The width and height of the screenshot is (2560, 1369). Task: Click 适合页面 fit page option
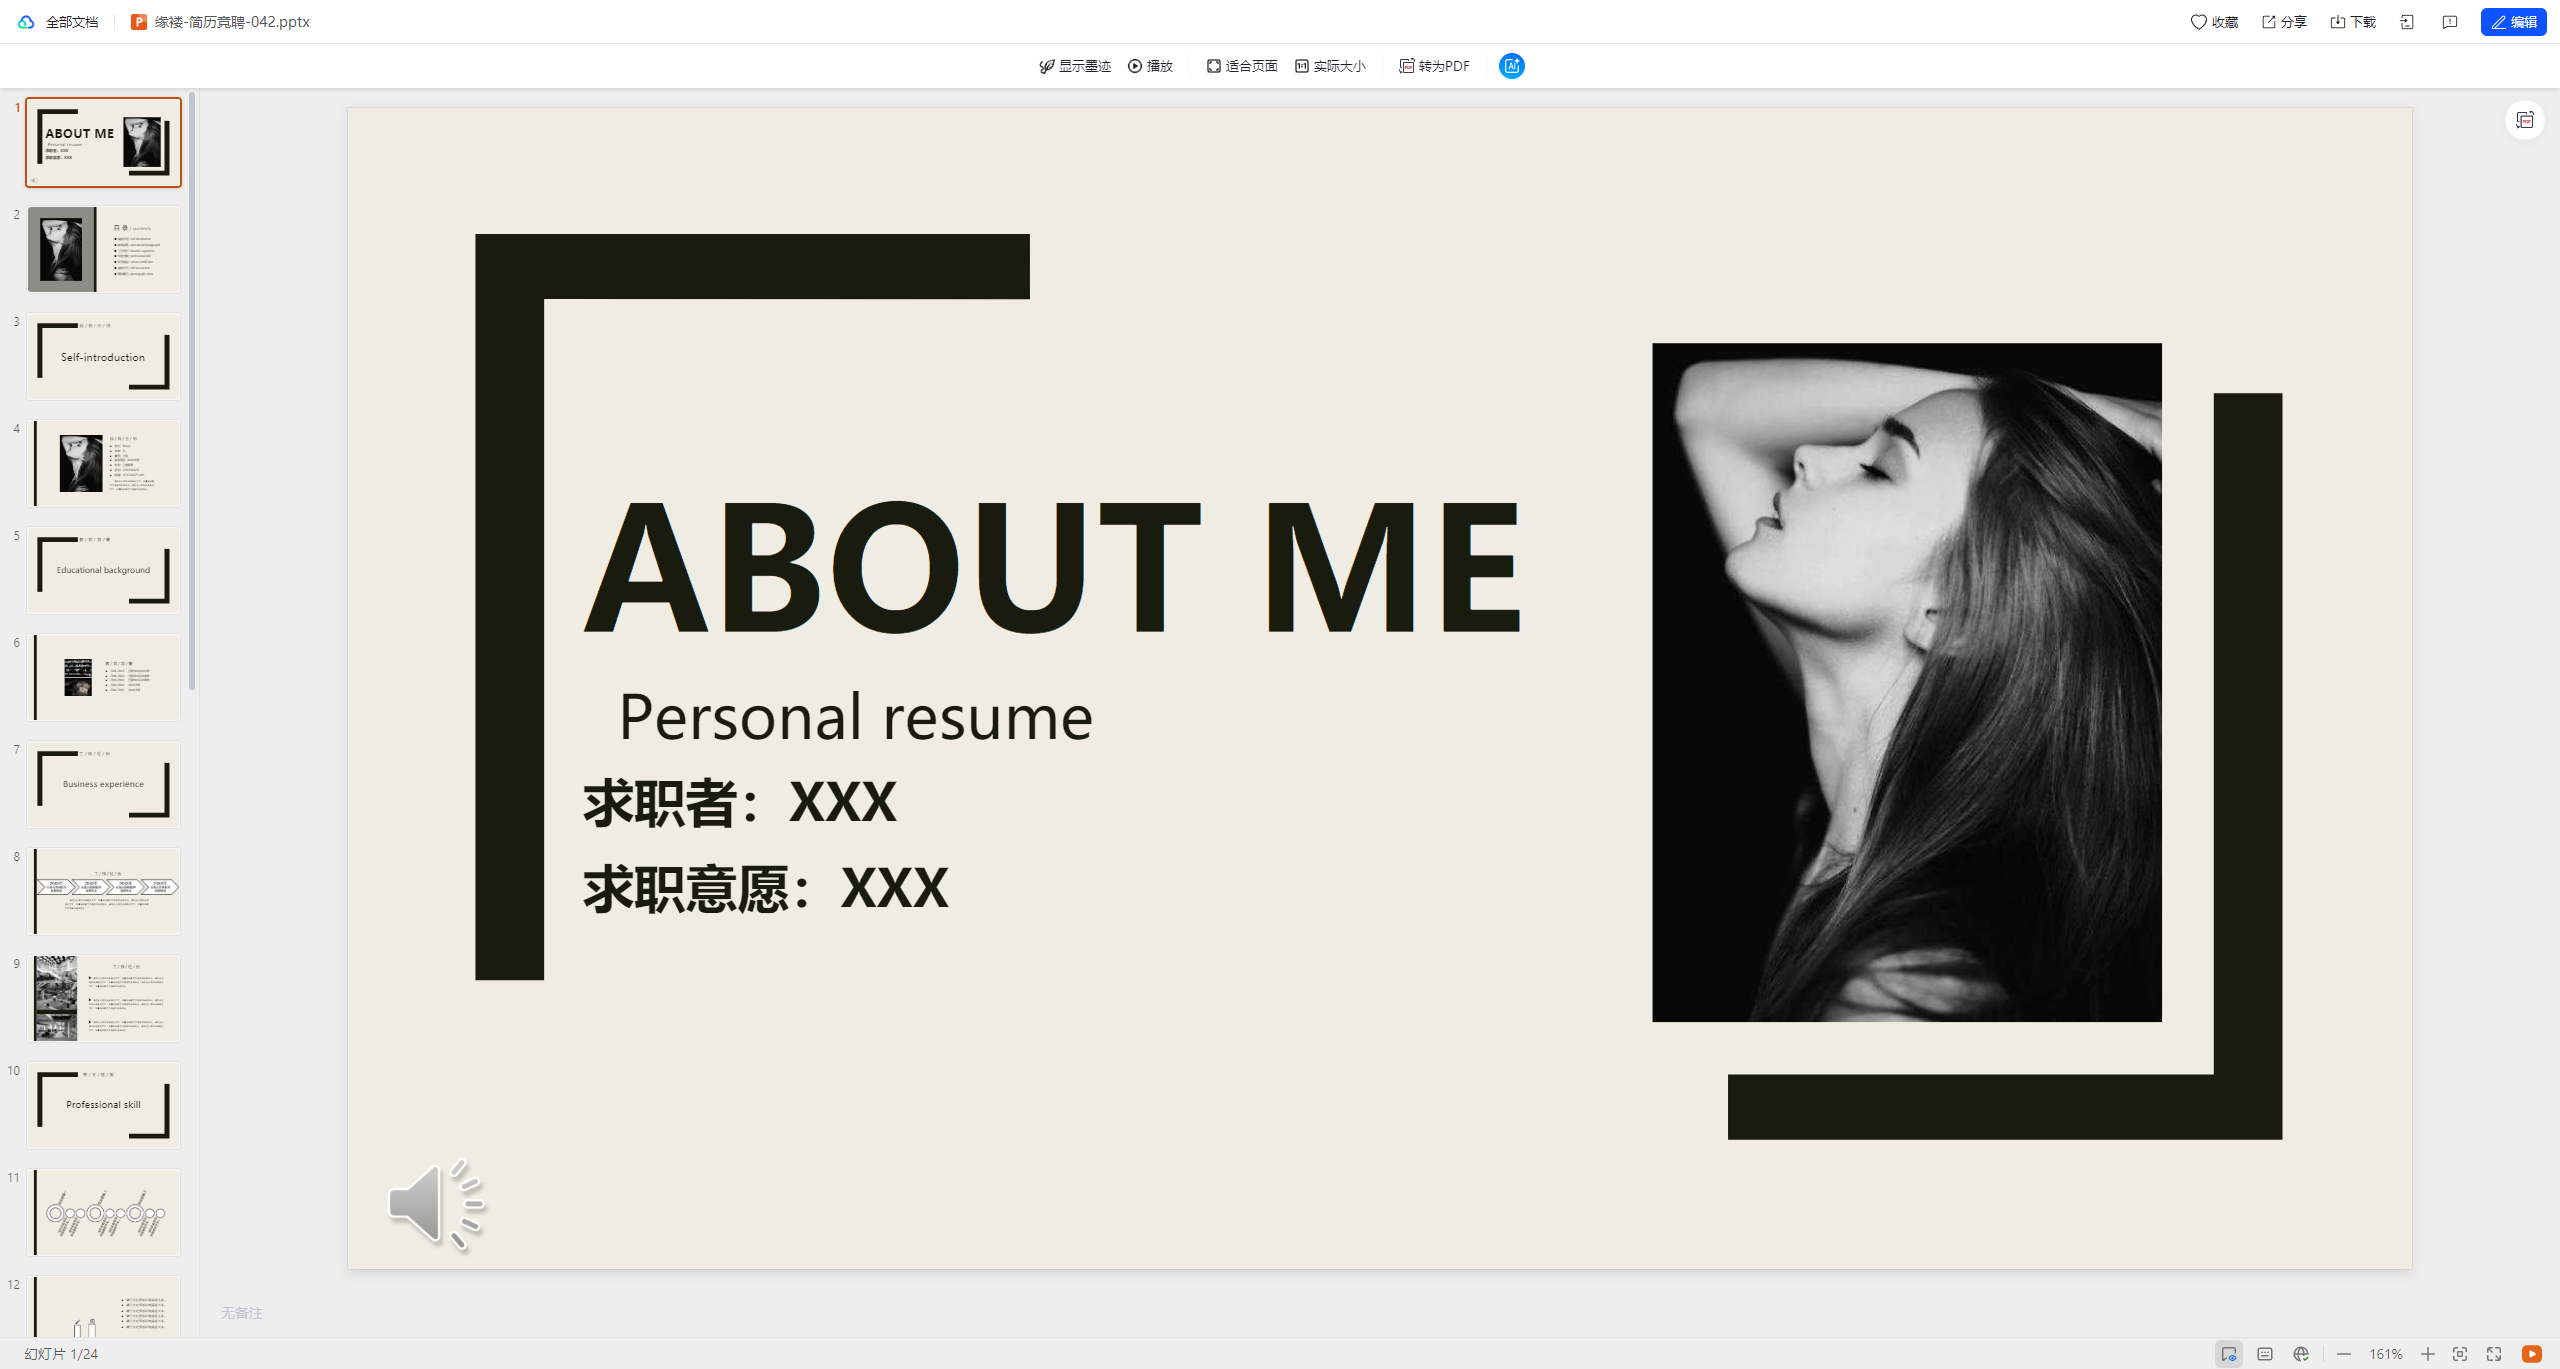(1241, 66)
